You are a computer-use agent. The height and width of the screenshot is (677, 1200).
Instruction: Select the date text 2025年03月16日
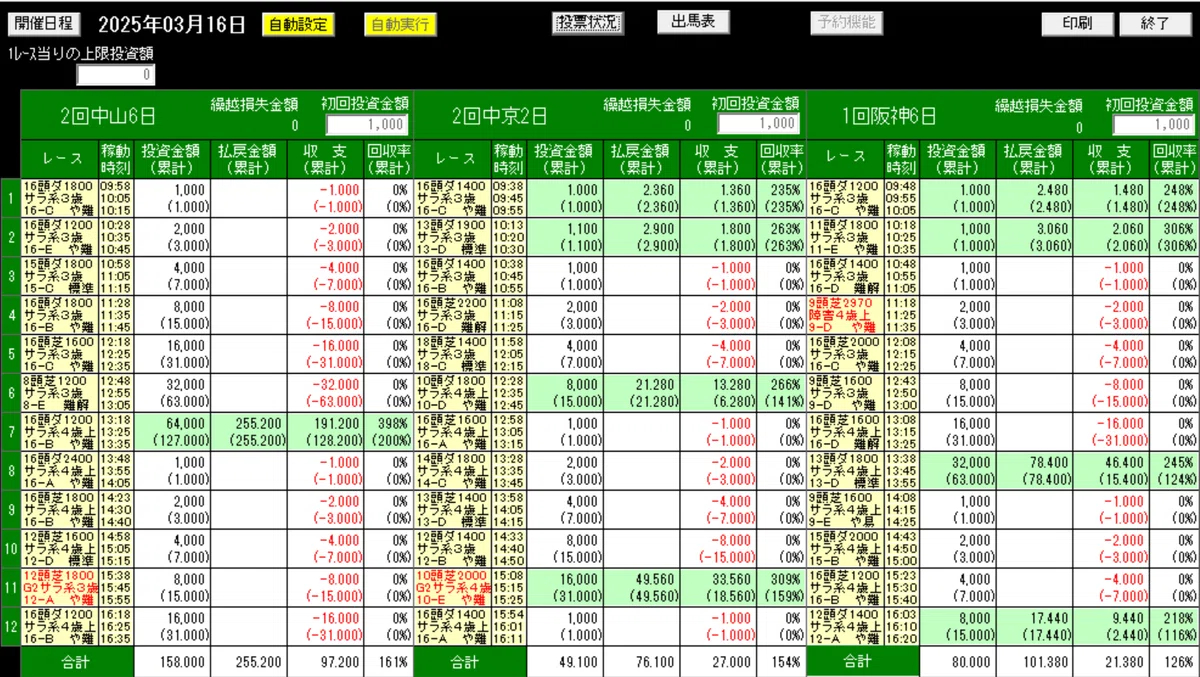coord(170,23)
